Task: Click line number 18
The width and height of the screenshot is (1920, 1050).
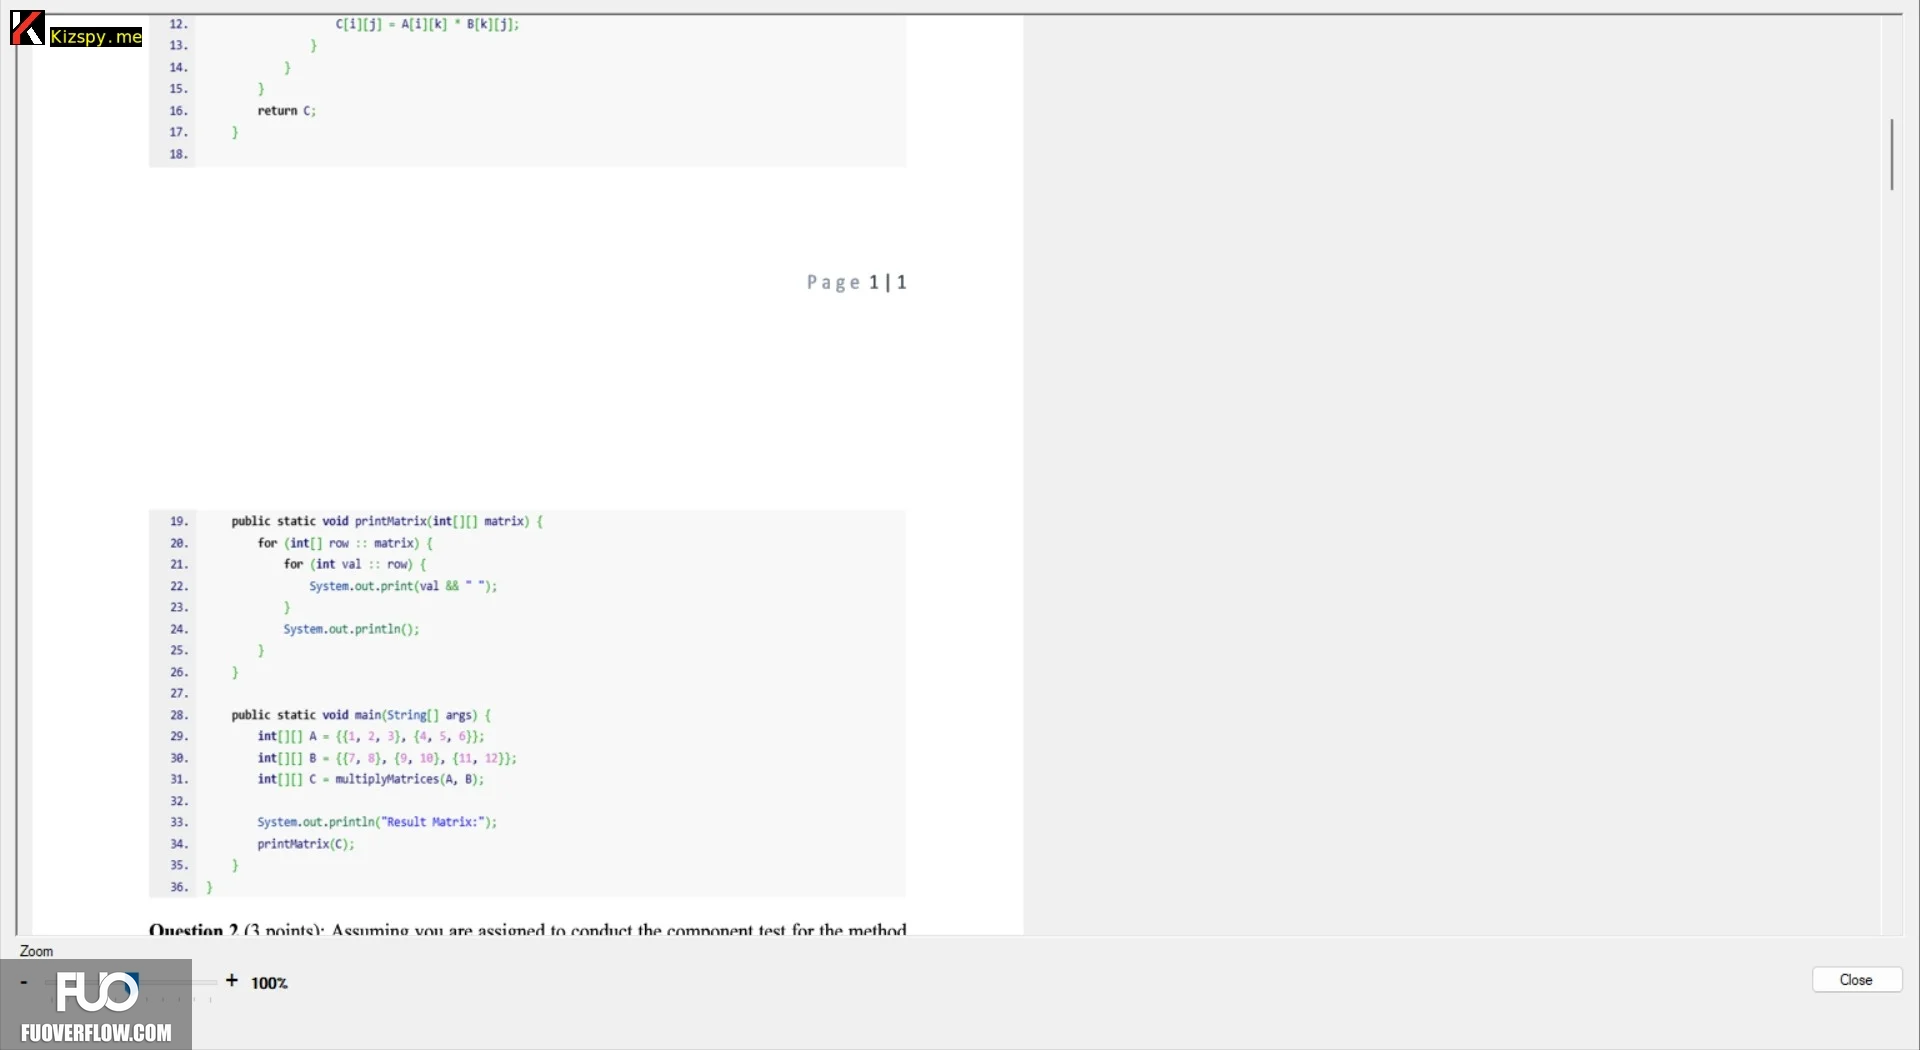Action: point(179,154)
